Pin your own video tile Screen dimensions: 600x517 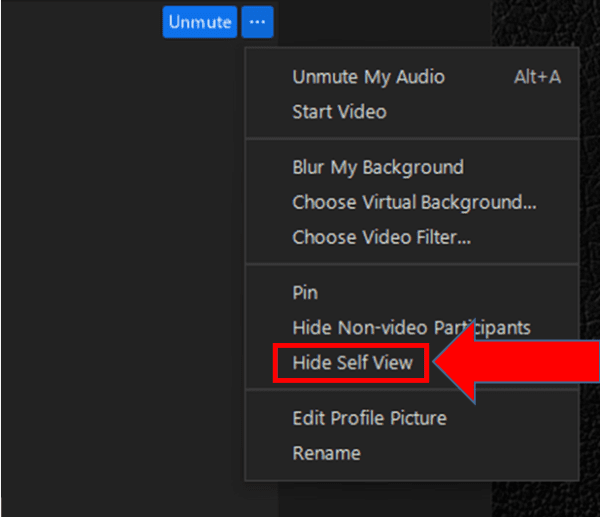(412, 293)
